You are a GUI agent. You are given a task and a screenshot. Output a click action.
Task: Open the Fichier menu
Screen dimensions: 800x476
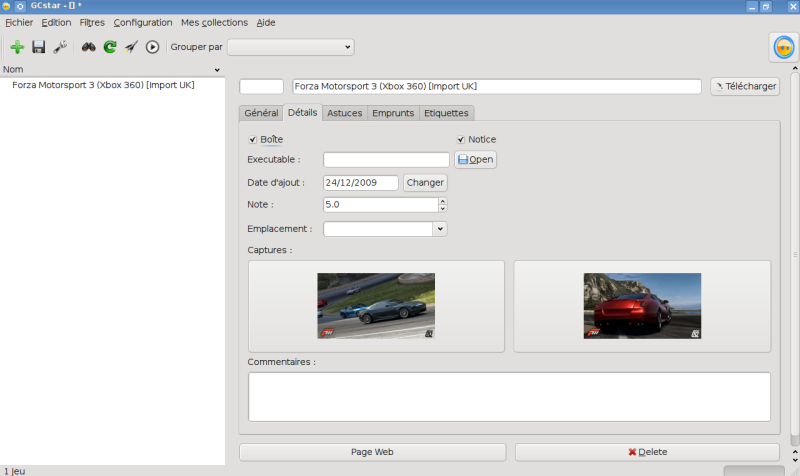(19, 22)
